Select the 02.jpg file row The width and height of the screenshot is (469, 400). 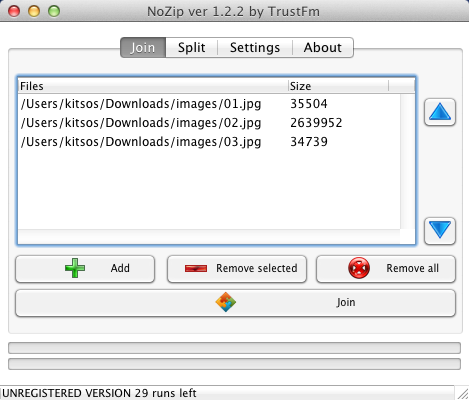[x=209, y=123]
